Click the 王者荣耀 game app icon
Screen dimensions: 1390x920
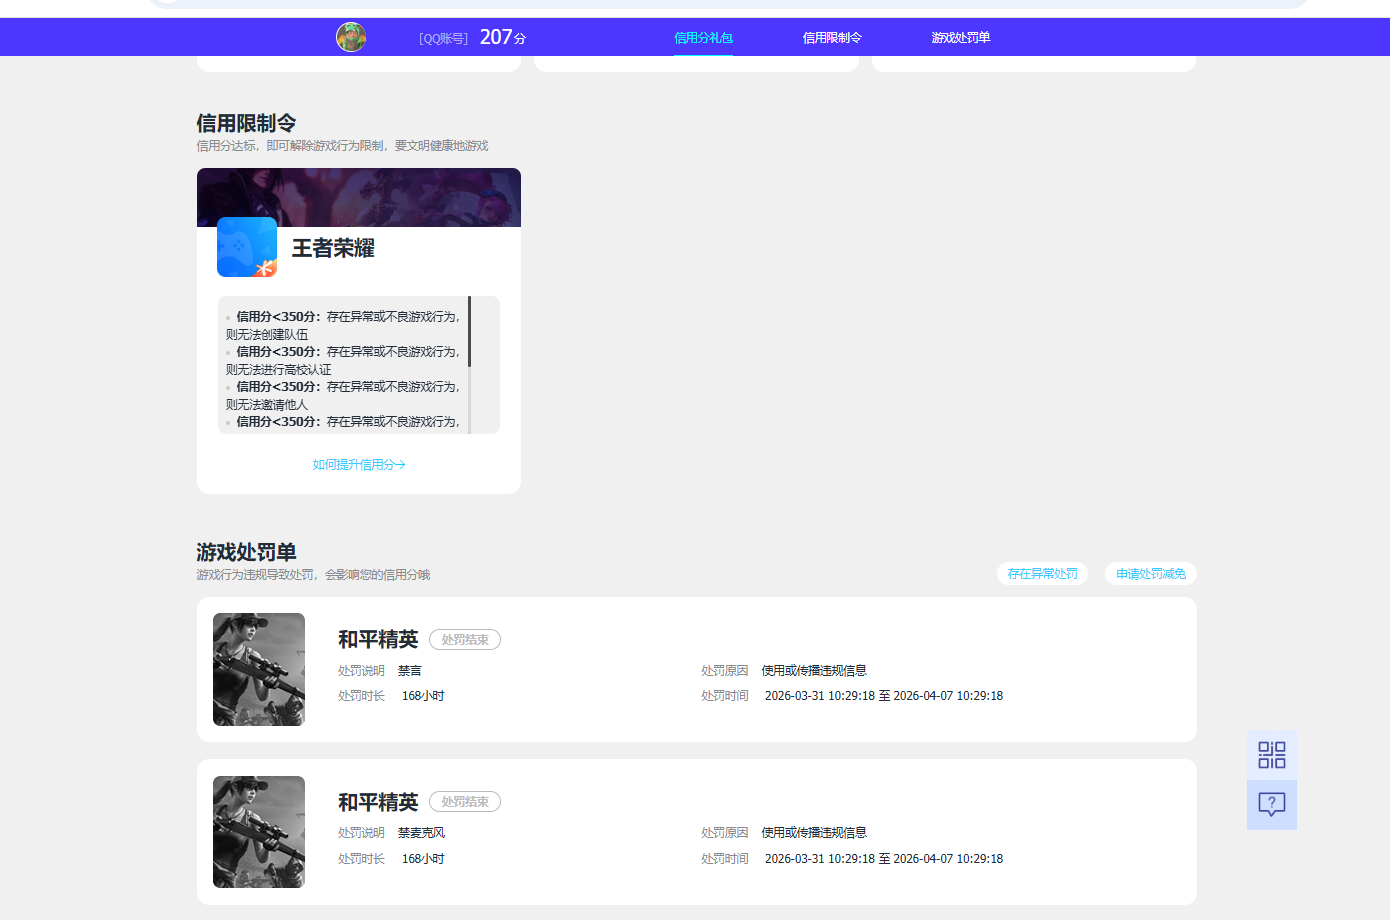246,247
